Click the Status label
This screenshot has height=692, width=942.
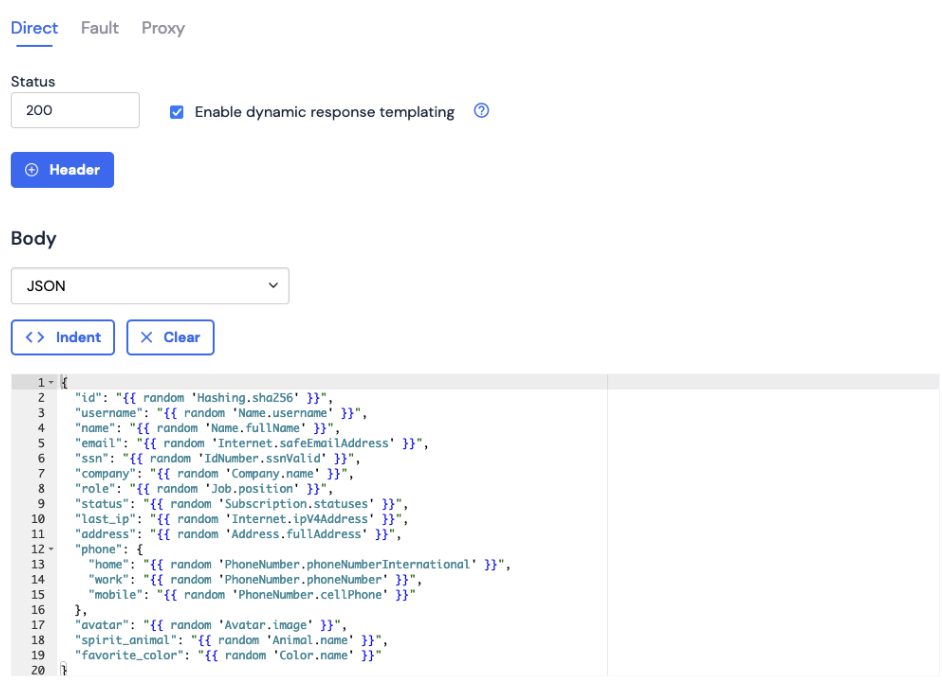(x=33, y=82)
